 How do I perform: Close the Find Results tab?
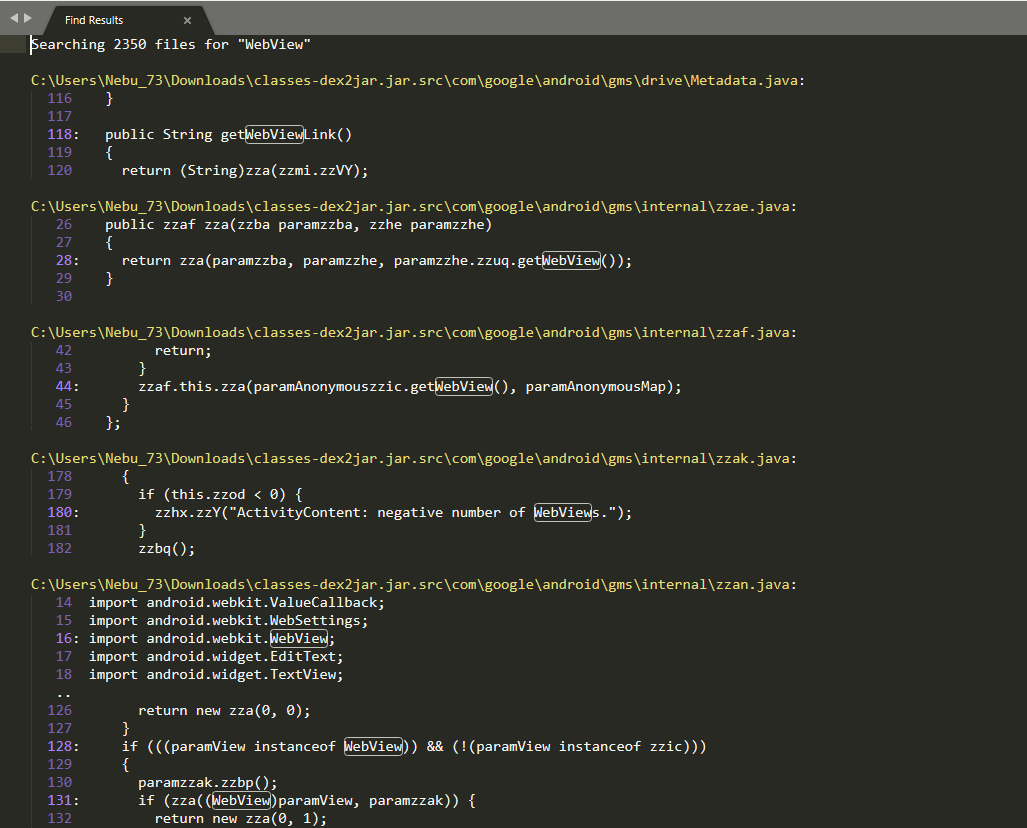(187, 20)
